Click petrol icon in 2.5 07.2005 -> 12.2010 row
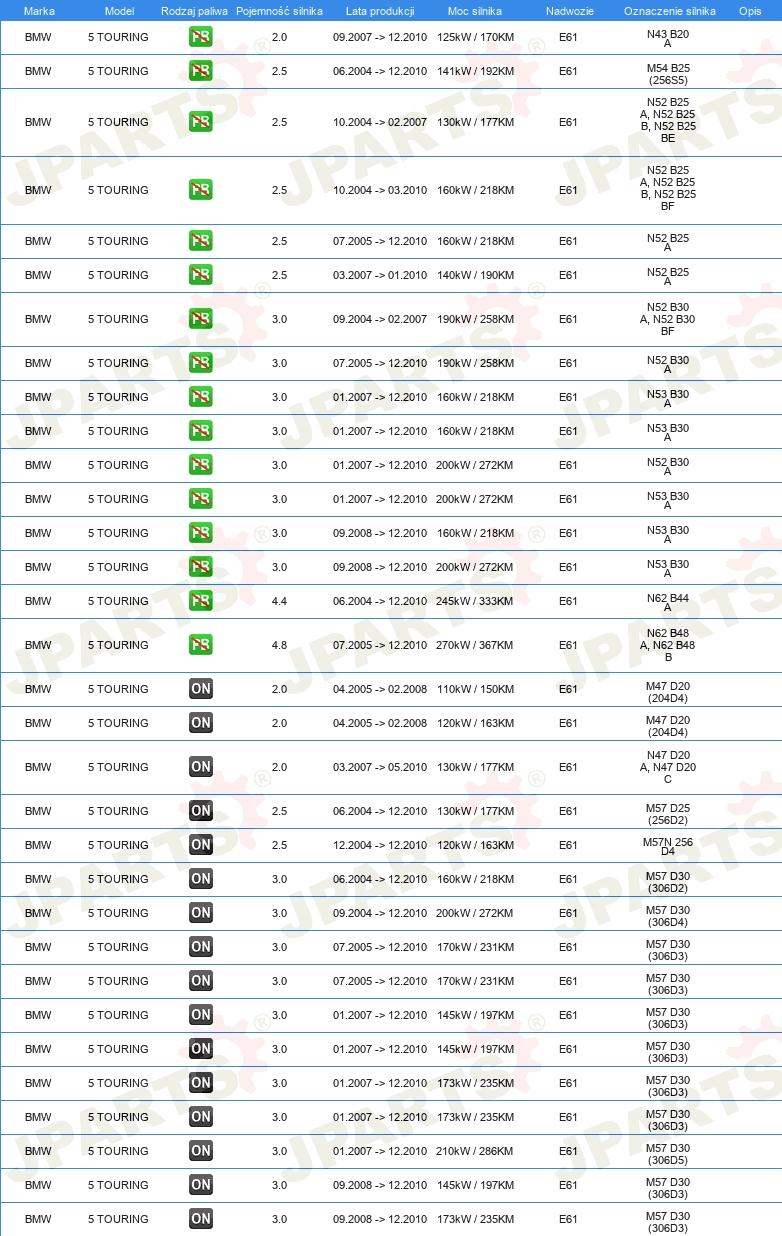Viewport: 782px width, 1236px height. point(201,241)
